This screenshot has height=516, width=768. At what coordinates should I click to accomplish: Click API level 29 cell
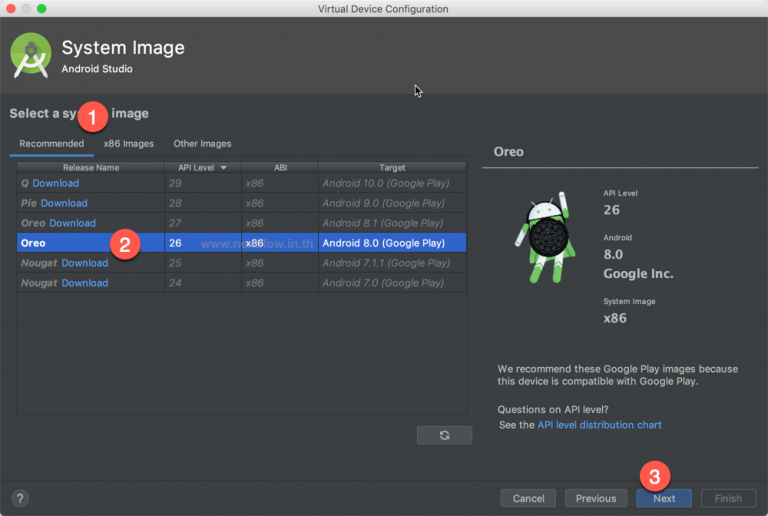(x=203, y=183)
